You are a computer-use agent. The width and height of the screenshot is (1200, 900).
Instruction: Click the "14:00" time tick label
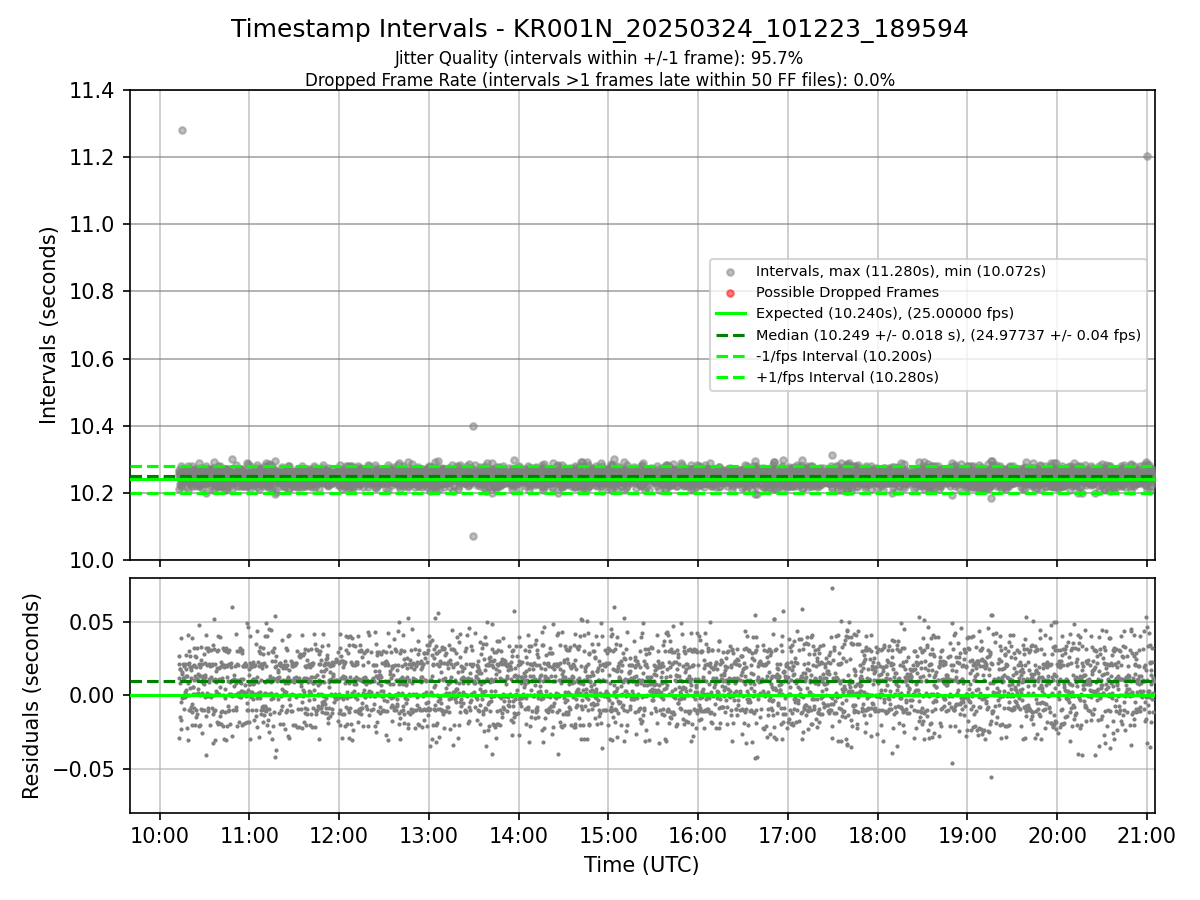[x=518, y=834]
